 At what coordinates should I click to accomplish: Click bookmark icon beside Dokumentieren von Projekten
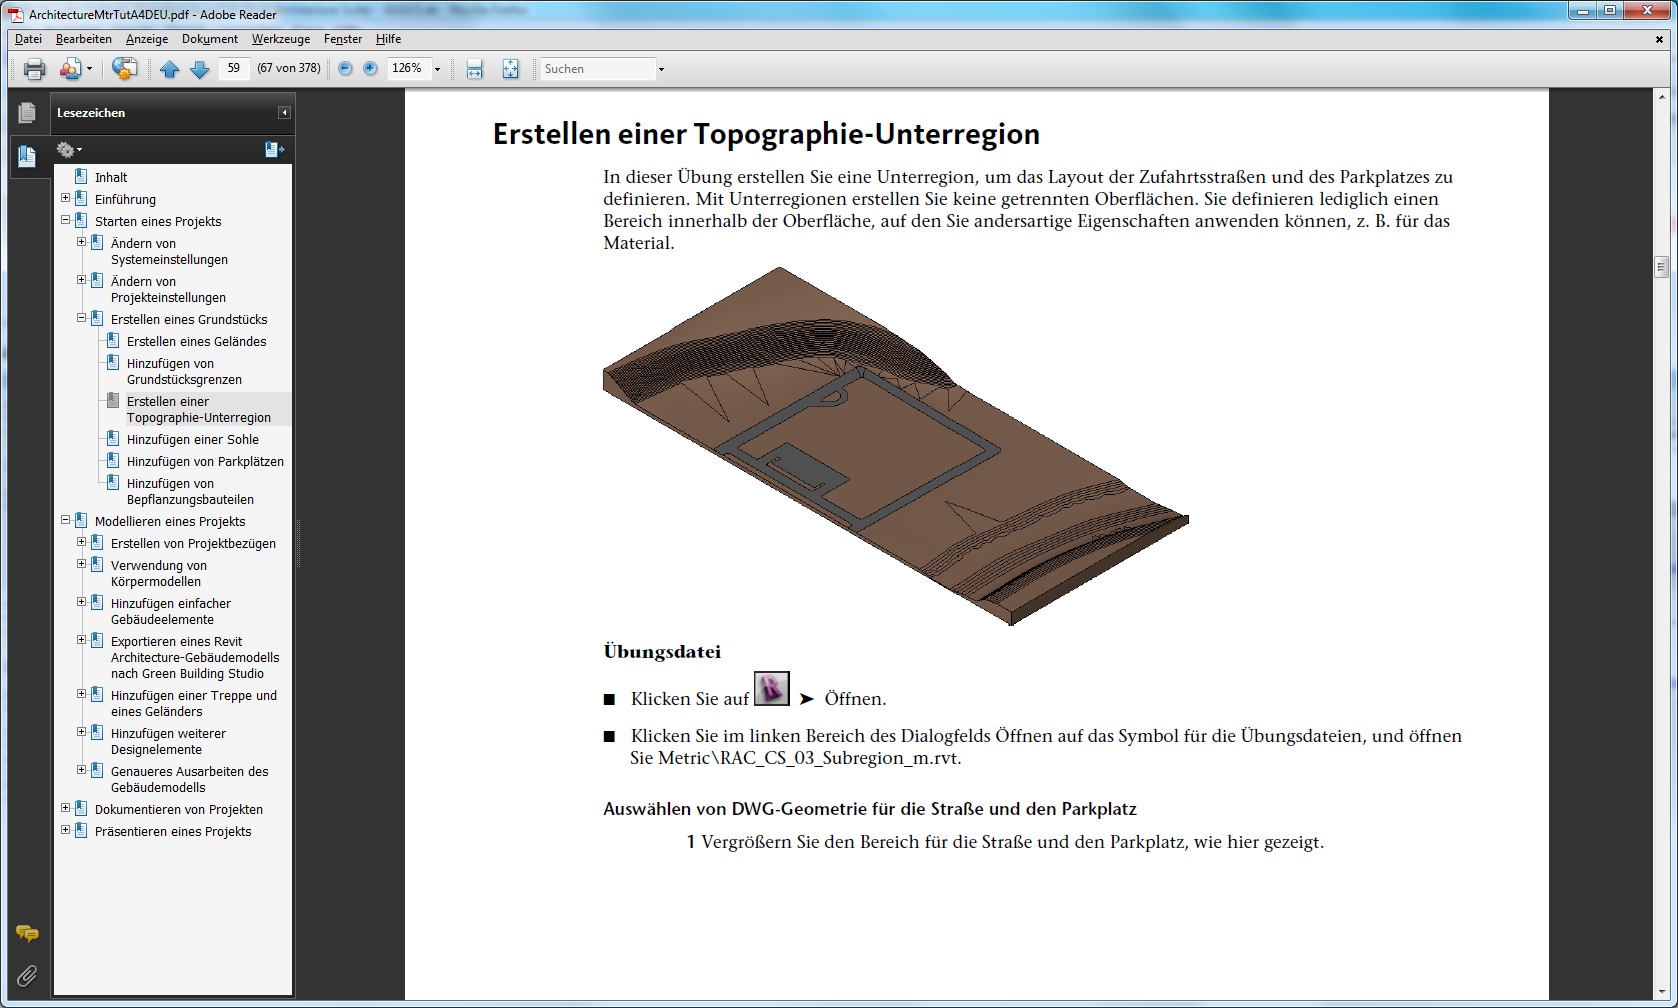[x=81, y=808]
